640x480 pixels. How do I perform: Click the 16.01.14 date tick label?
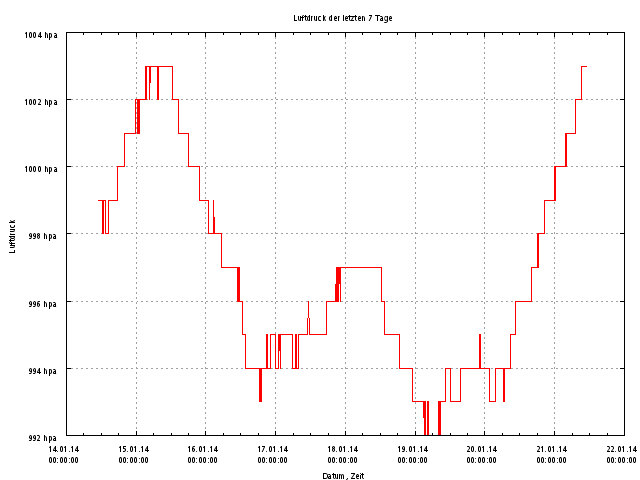(203, 450)
